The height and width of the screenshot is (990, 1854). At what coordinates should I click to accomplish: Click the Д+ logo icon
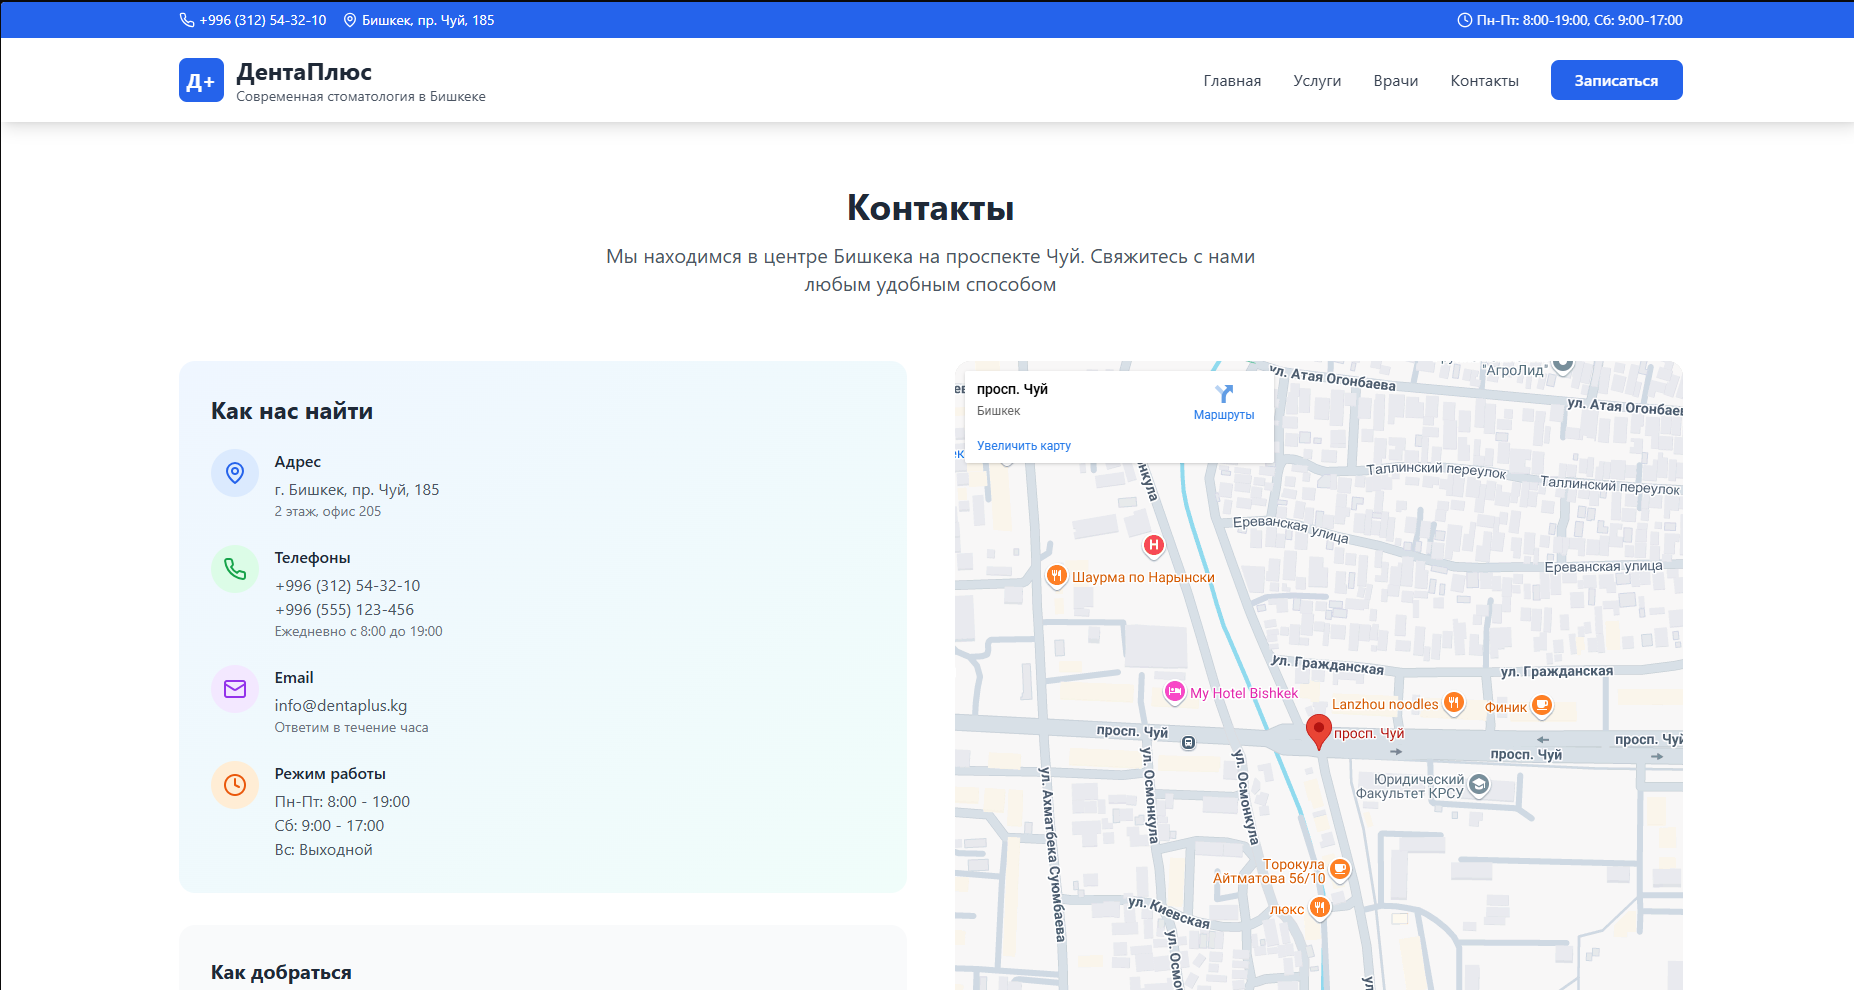(201, 80)
